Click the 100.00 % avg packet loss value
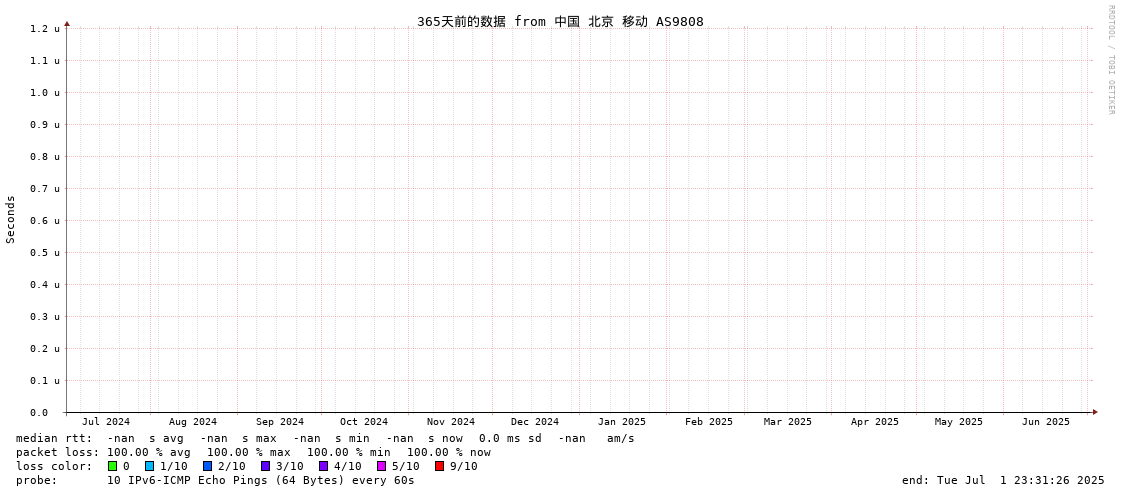 coord(149,452)
